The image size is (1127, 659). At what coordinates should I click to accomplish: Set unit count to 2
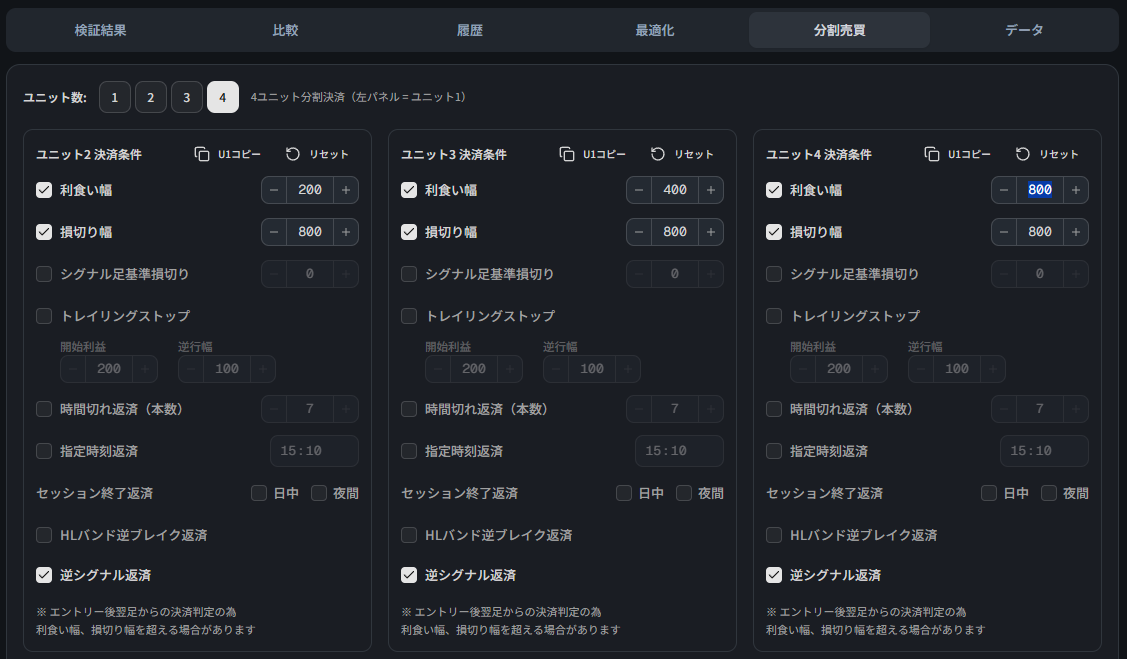point(151,97)
